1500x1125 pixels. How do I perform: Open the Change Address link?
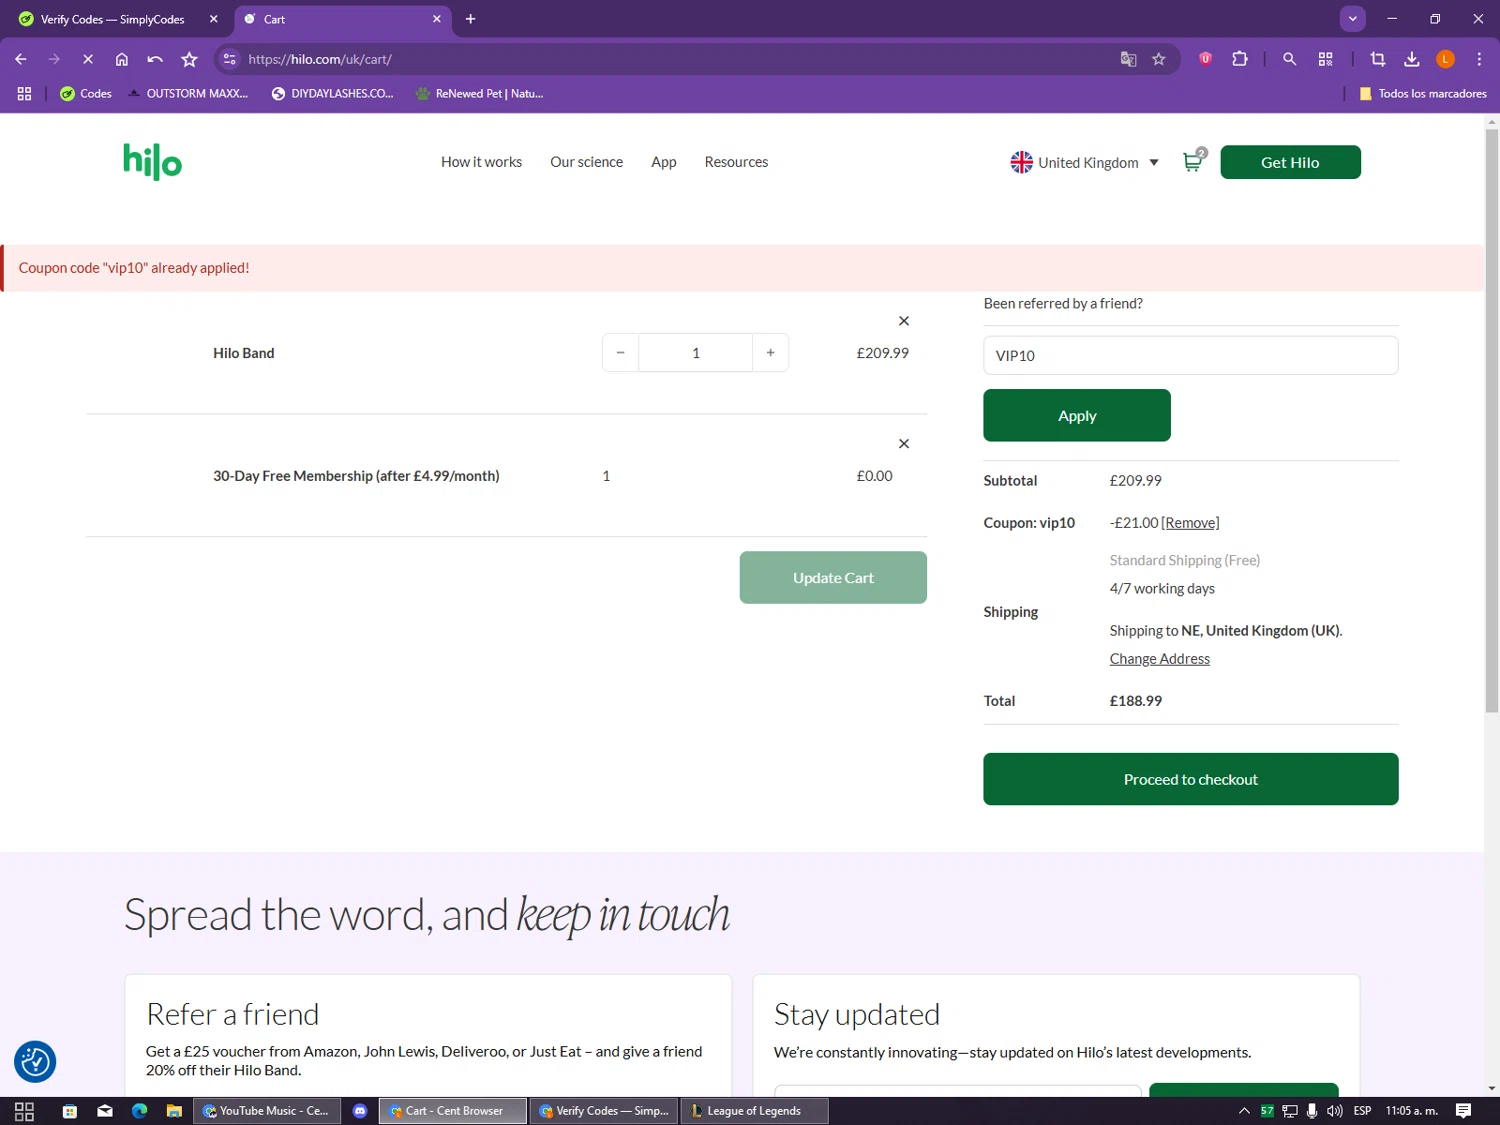click(x=1159, y=659)
